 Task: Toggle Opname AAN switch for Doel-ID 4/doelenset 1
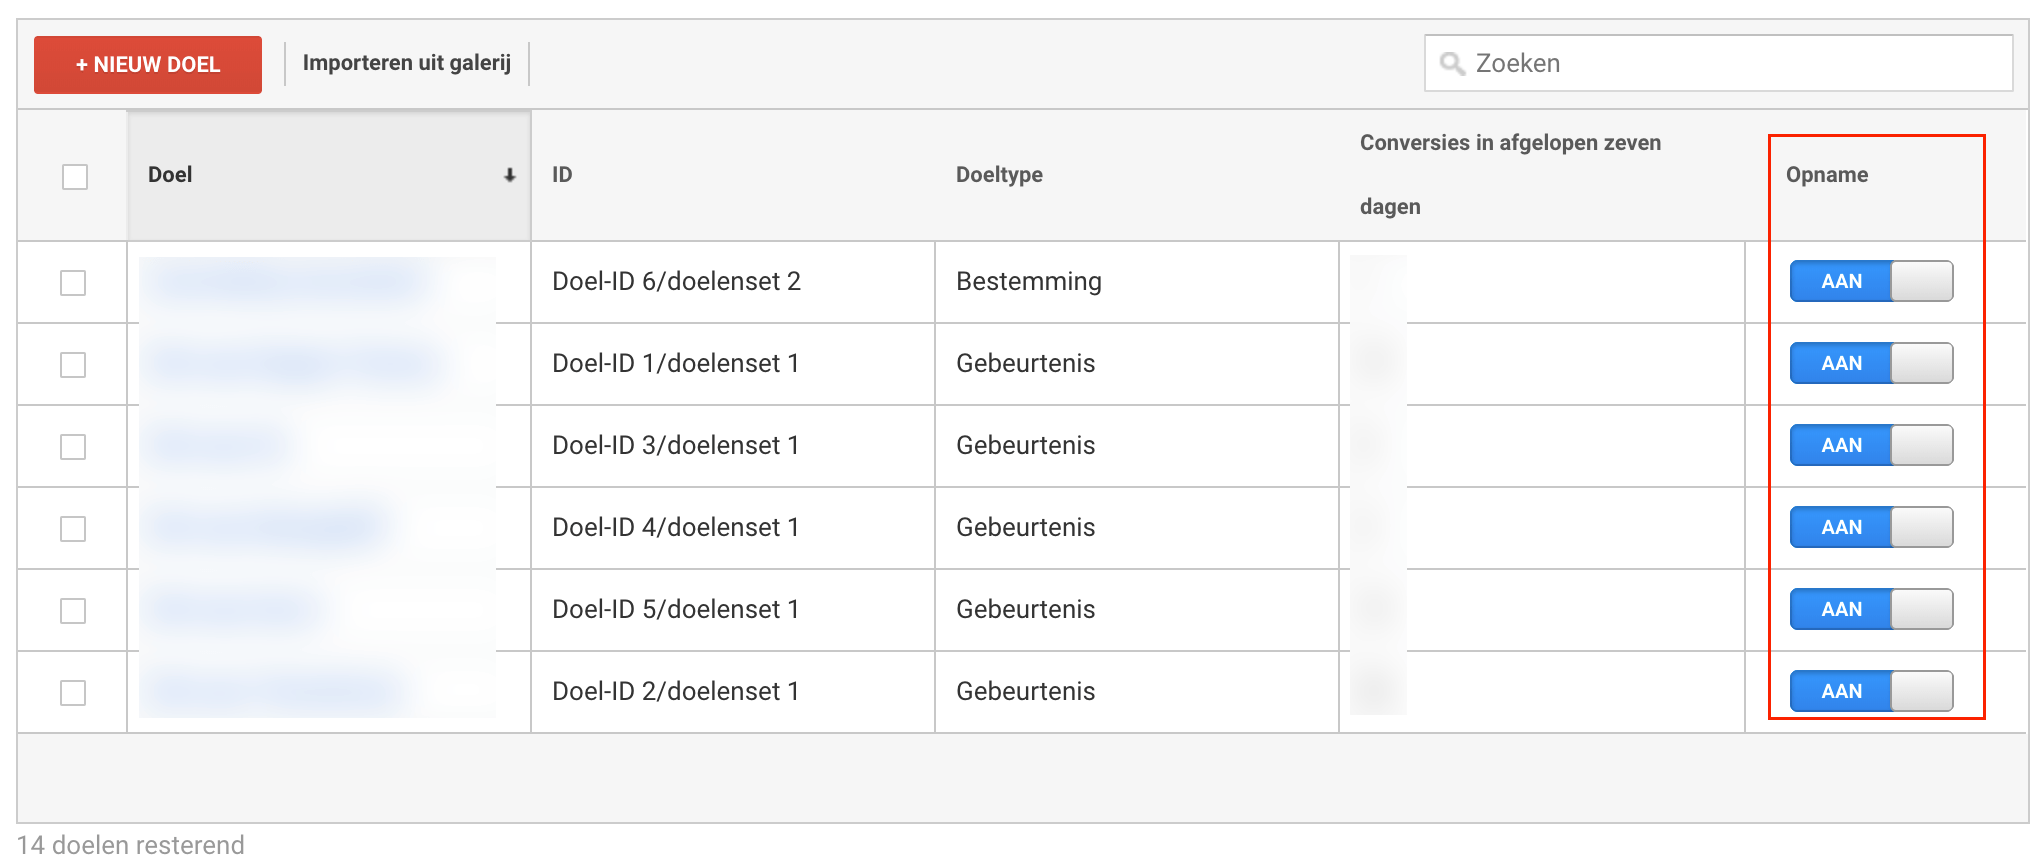(1871, 527)
